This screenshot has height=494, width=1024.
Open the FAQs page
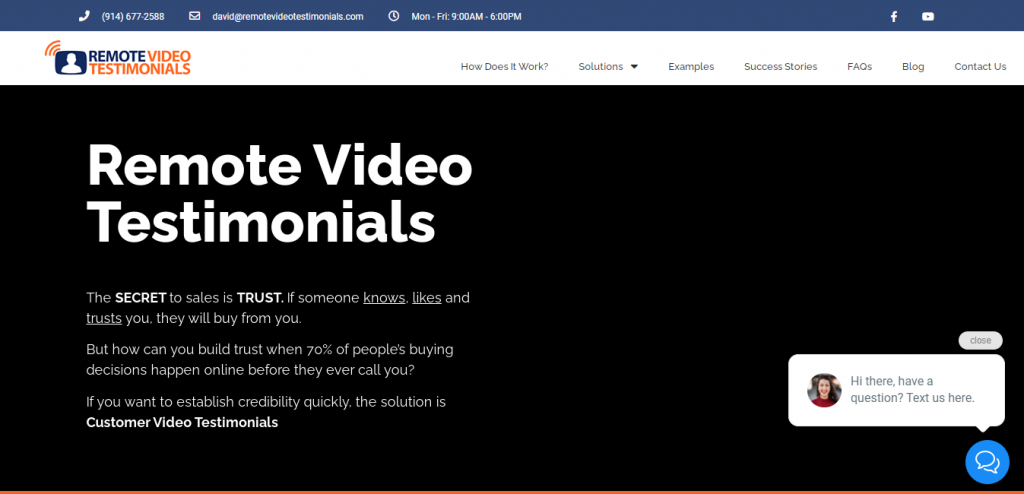pyautogui.click(x=859, y=67)
